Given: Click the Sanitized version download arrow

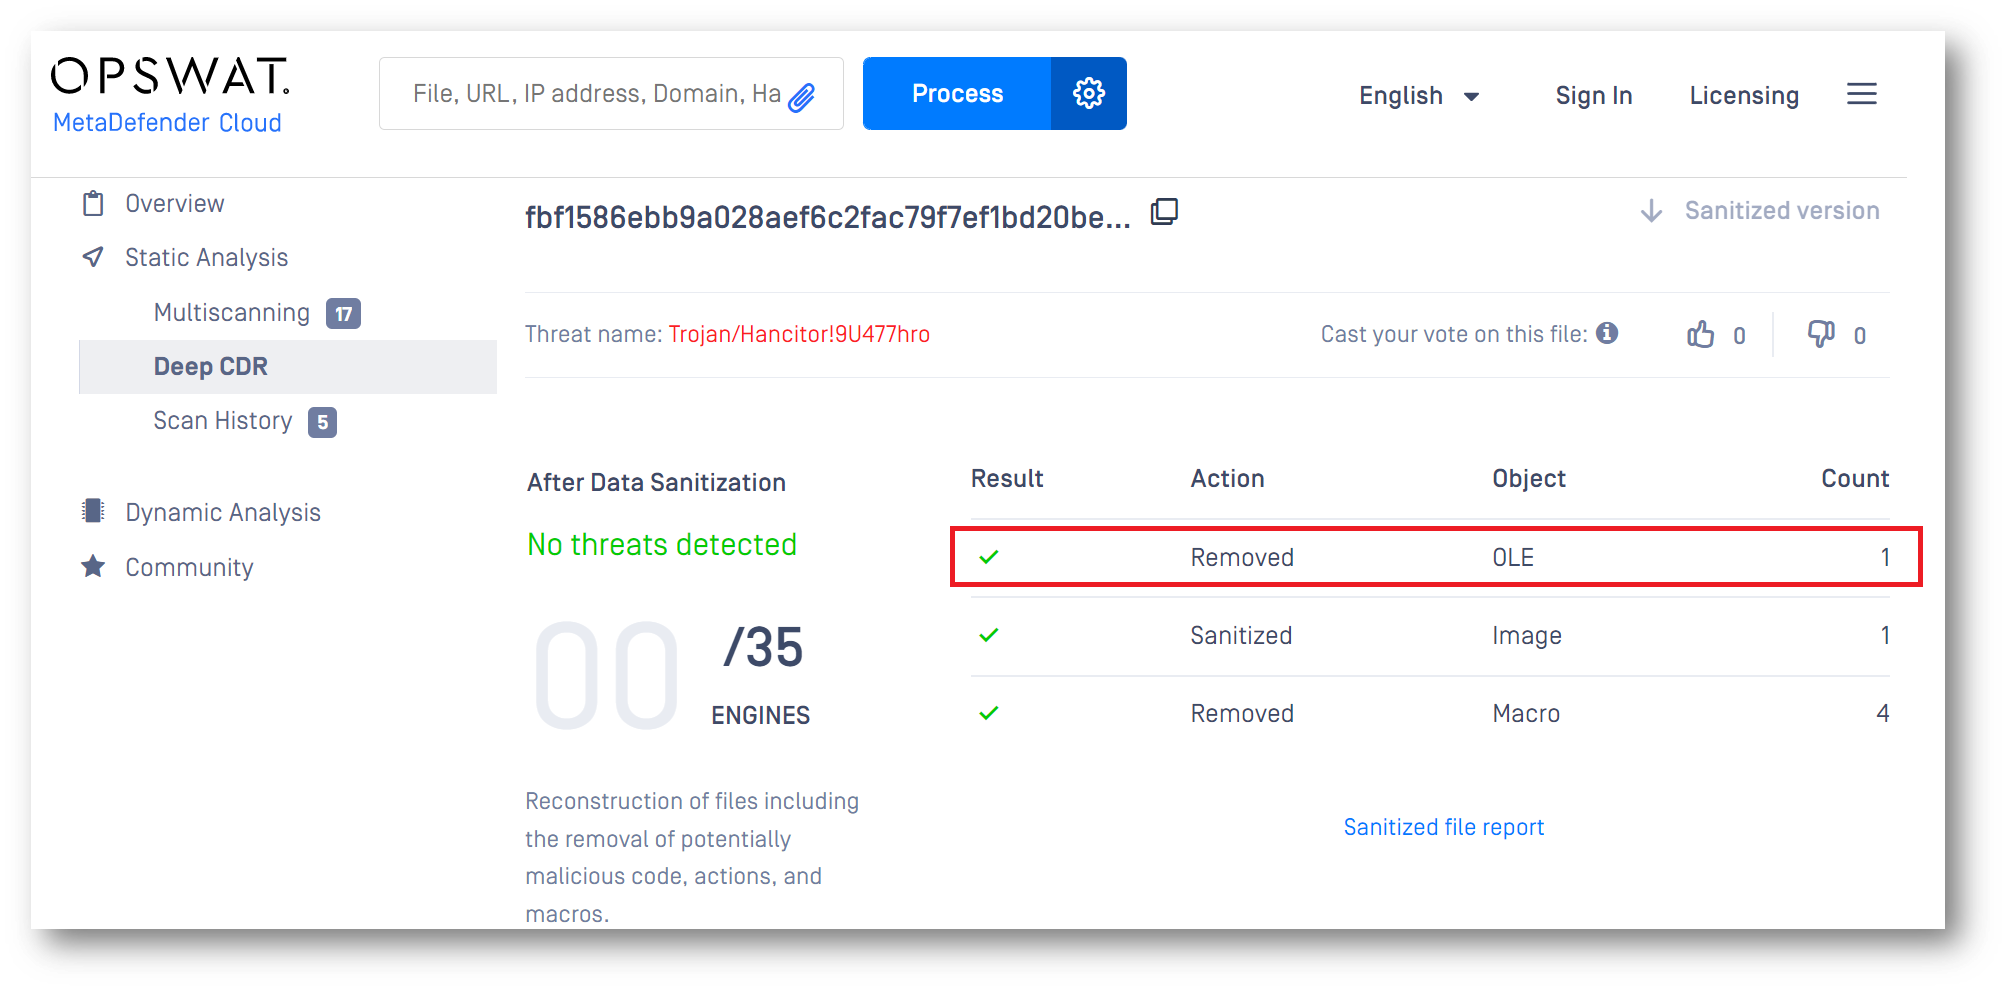Looking at the screenshot, I should point(1651,211).
